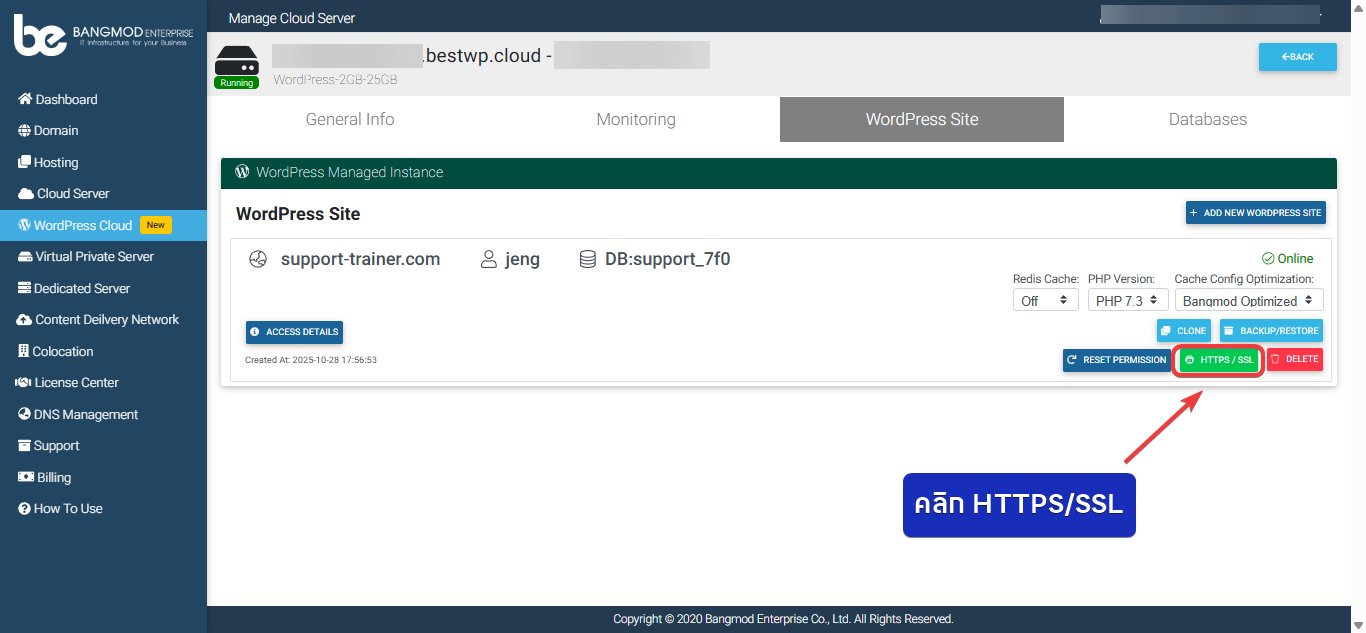Click the red Delete button
Image resolution: width=1366 pixels, height=633 pixels.
(1294, 359)
